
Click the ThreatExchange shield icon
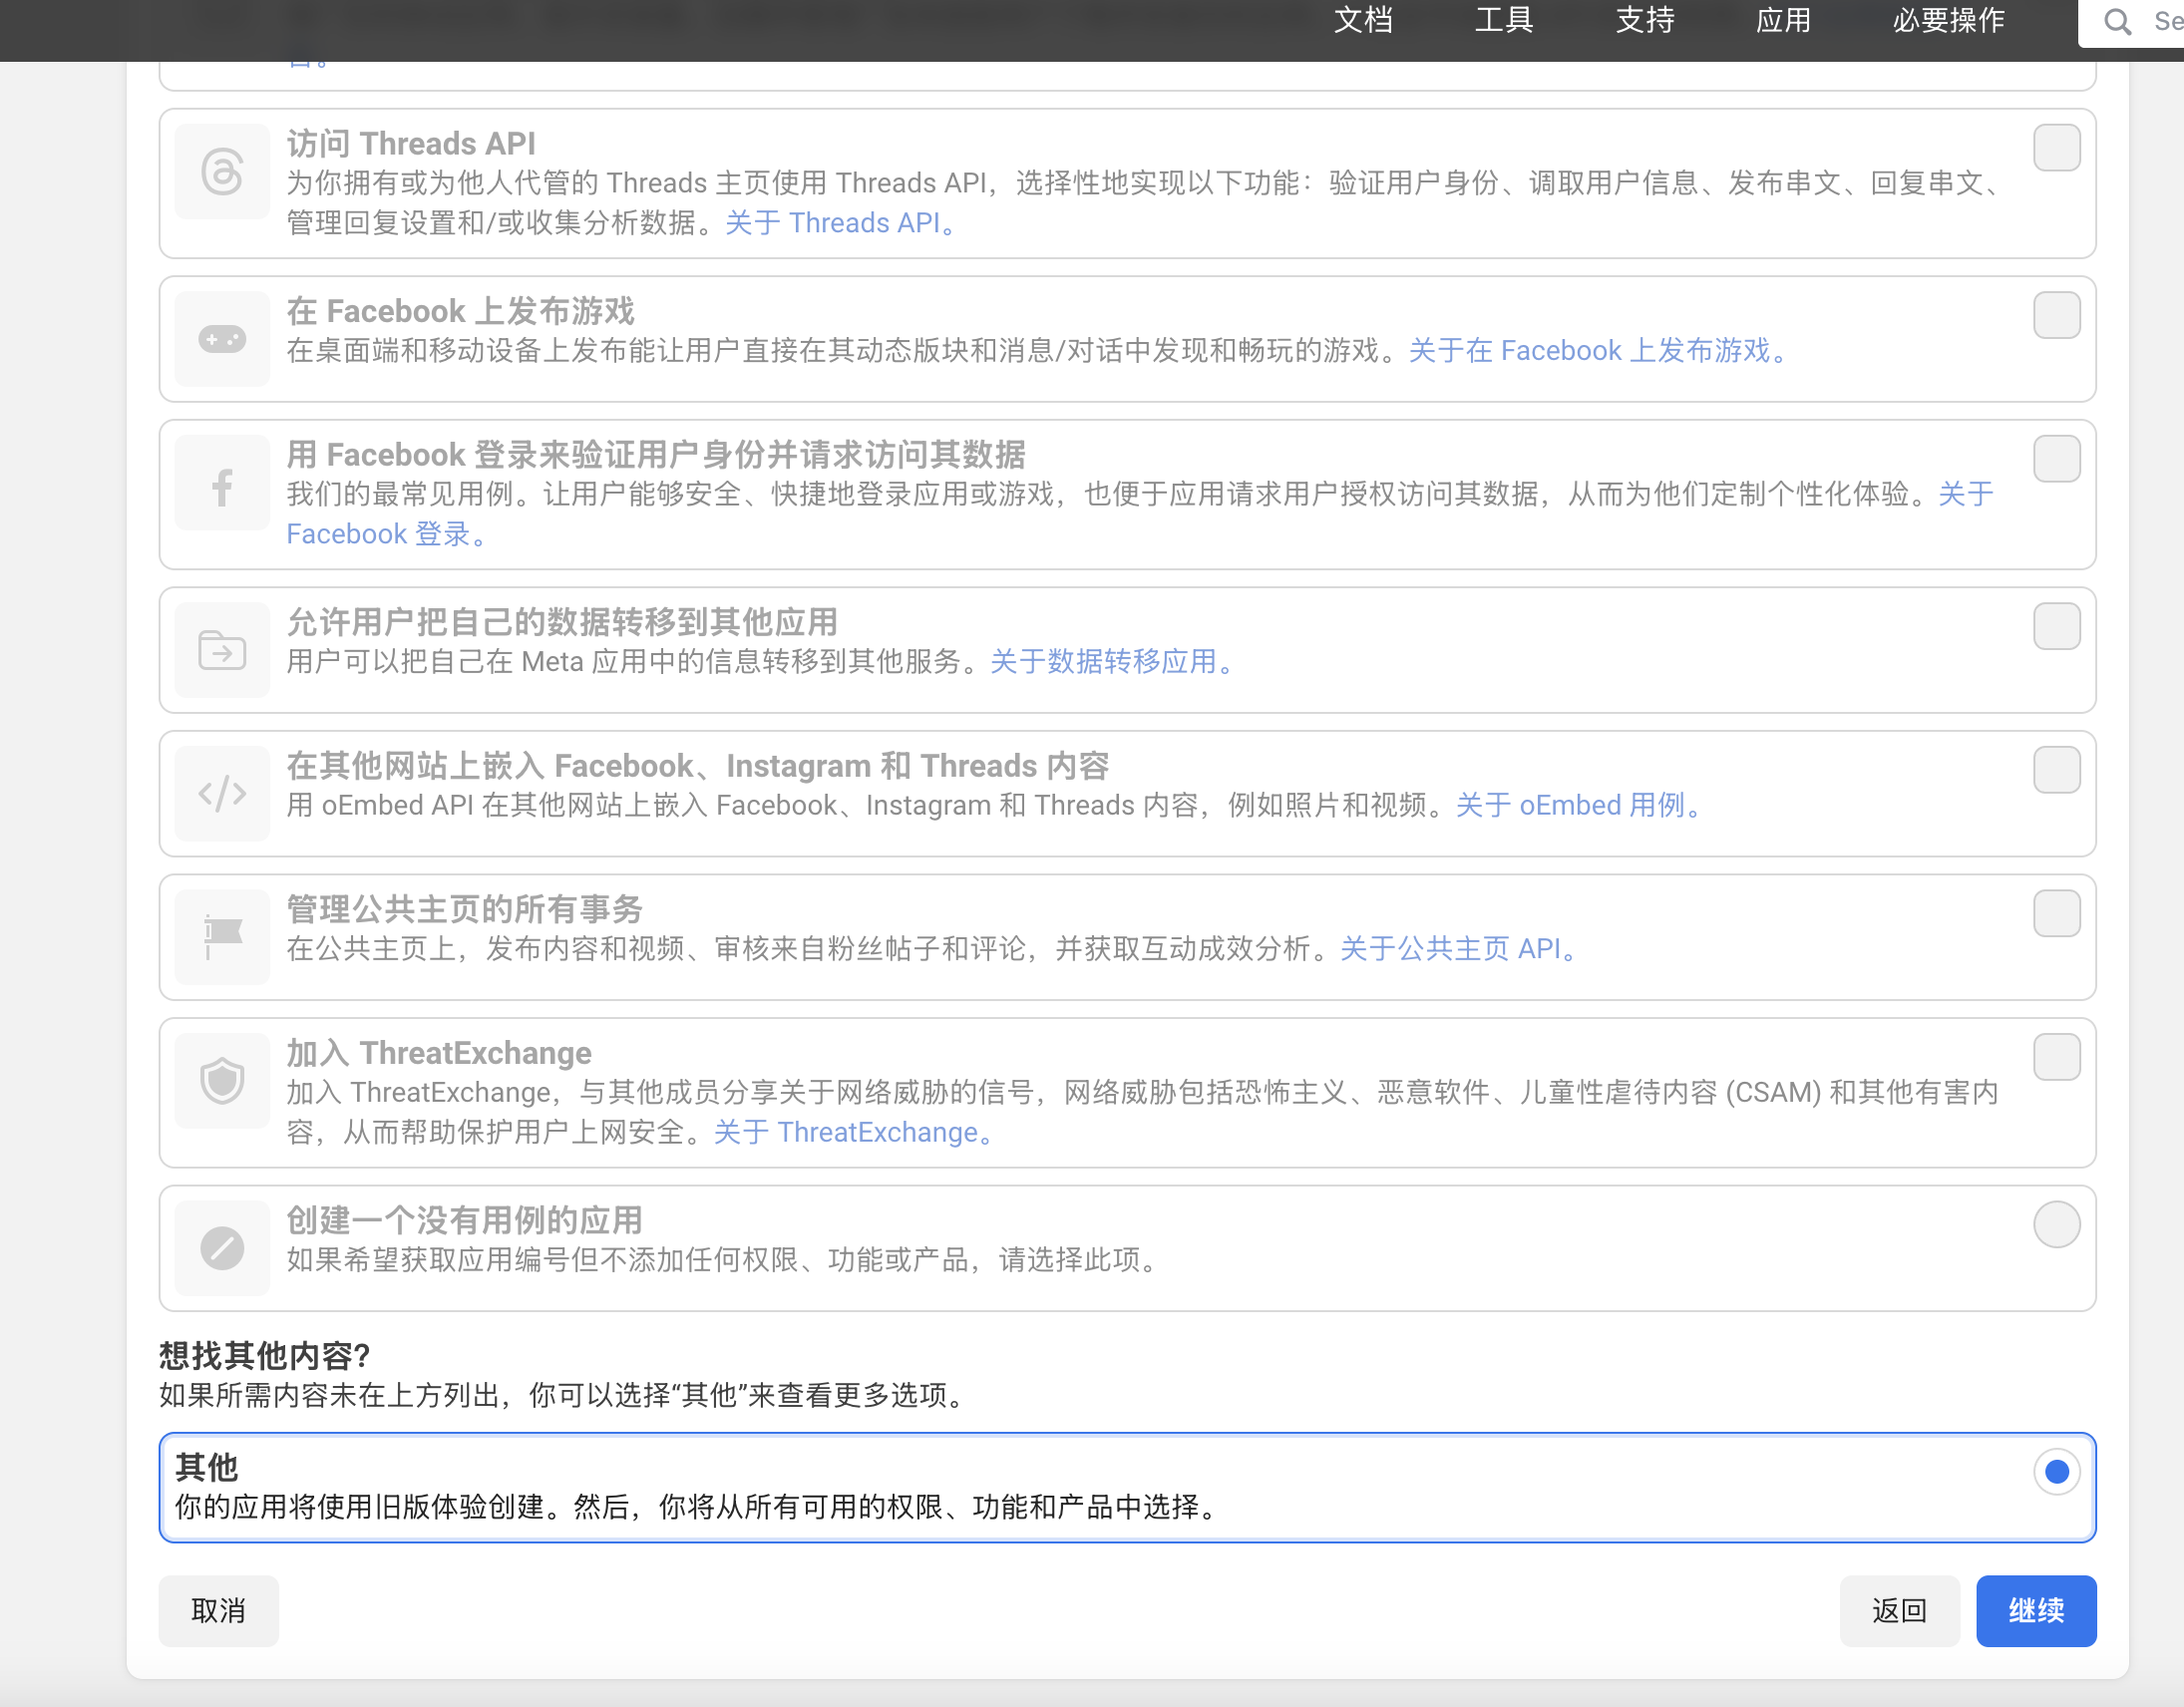click(222, 1080)
